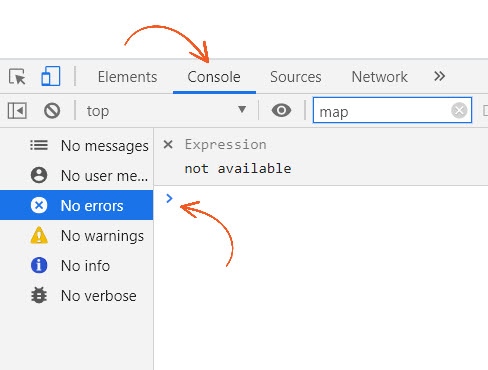
Task: Switch to the Elements tab
Action: pyautogui.click(x=127, y=77)
